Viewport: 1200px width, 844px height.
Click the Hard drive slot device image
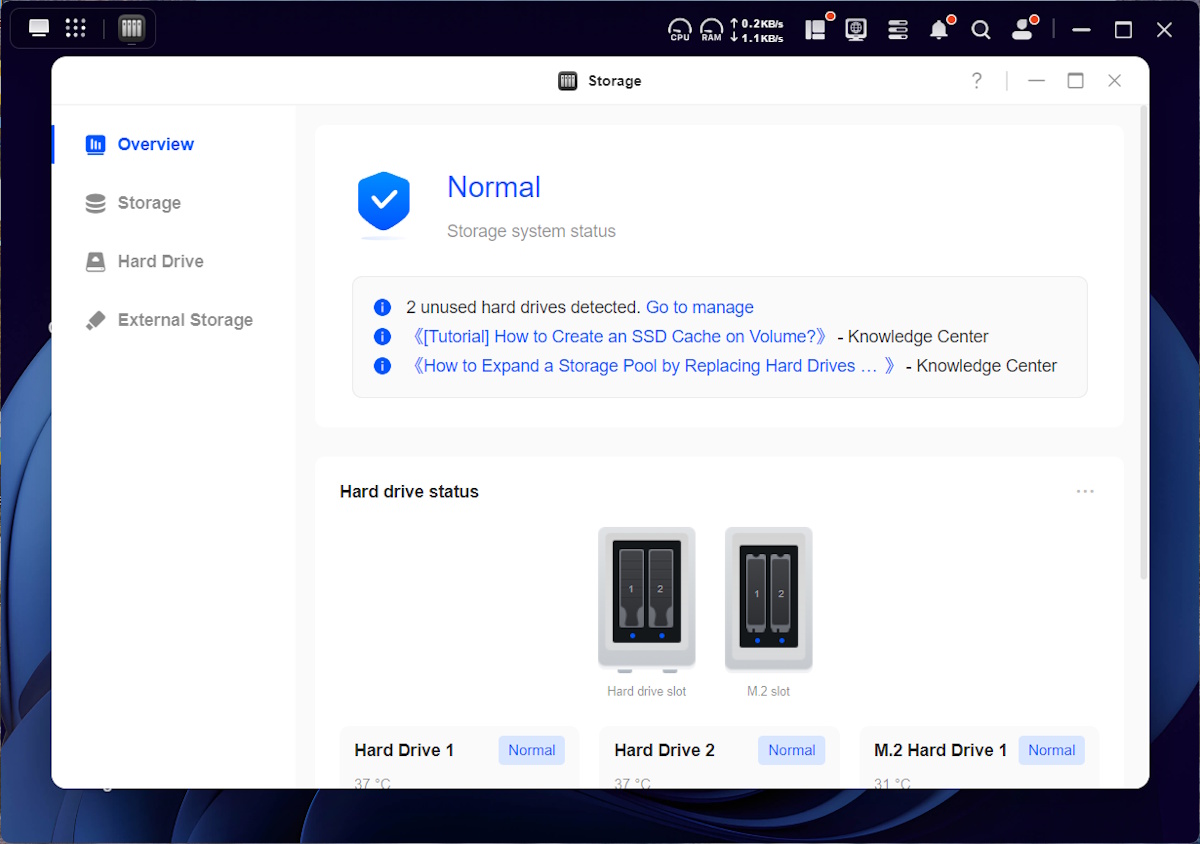647,598
